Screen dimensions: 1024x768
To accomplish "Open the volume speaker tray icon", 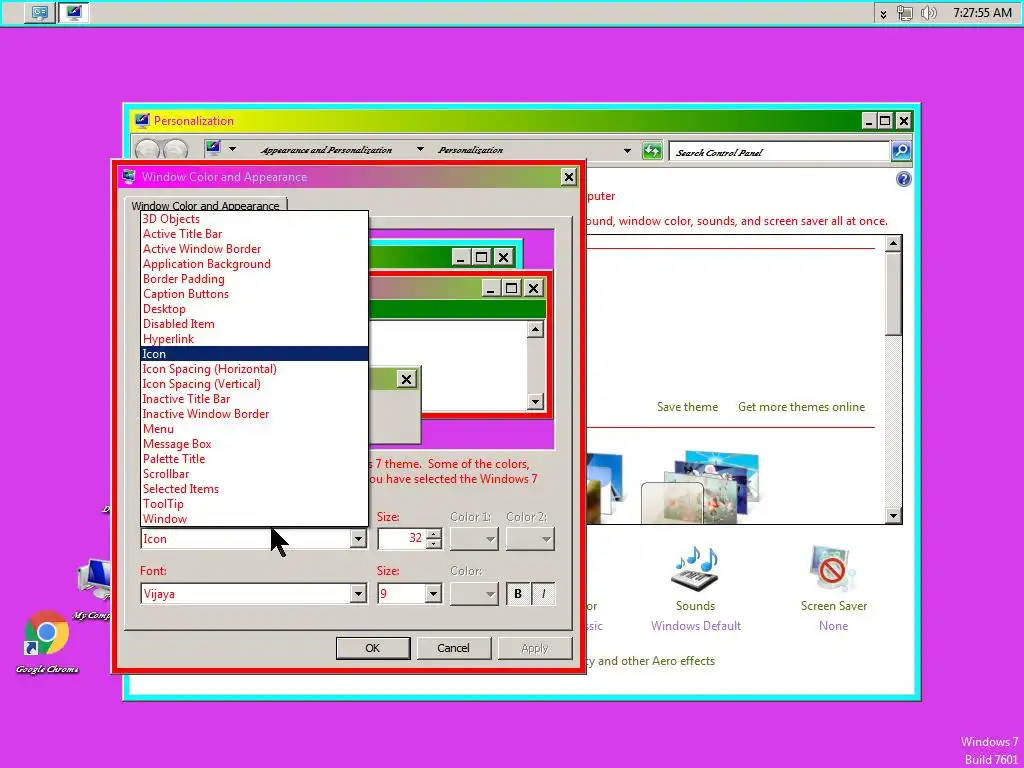I will [x=928, y=13].
